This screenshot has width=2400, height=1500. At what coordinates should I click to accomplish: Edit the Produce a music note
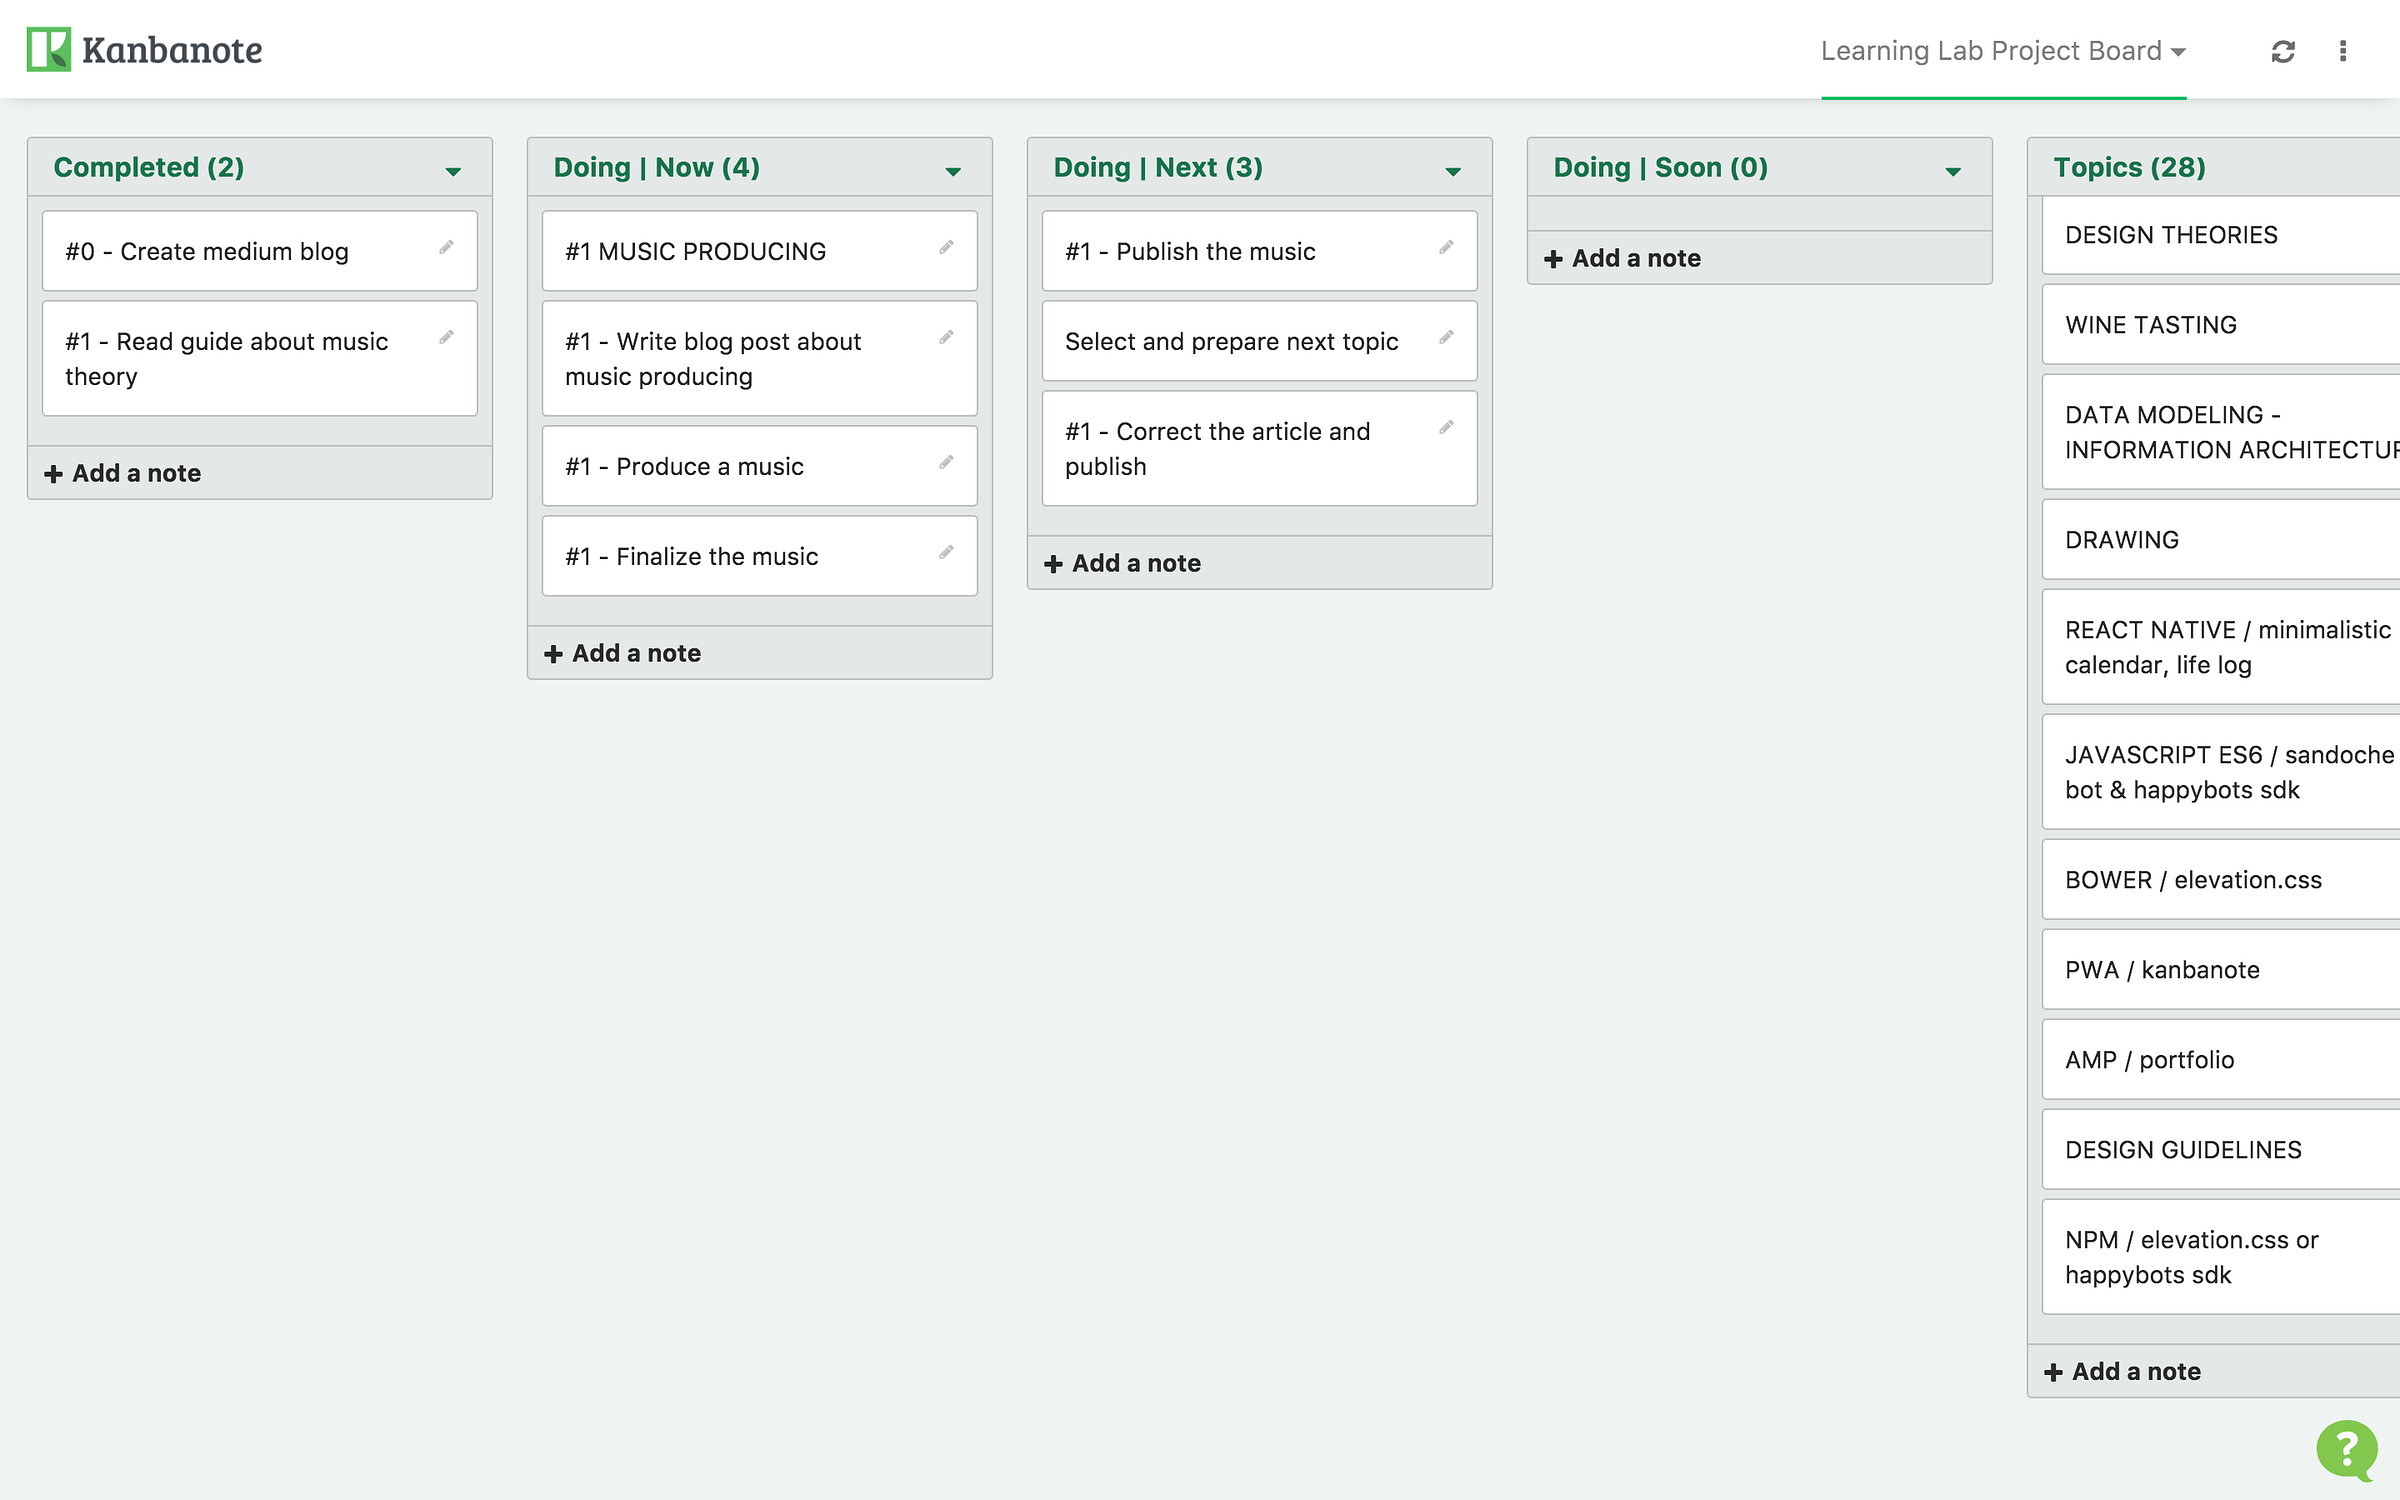[946, 462]
